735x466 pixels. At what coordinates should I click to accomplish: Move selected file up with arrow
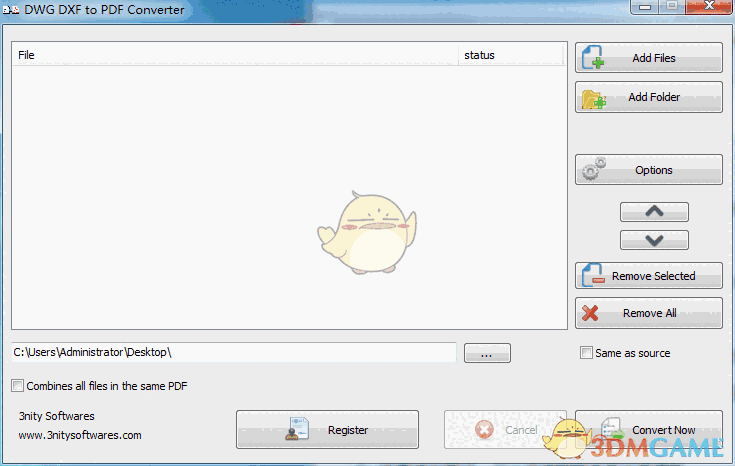click(x=654, y=212)
